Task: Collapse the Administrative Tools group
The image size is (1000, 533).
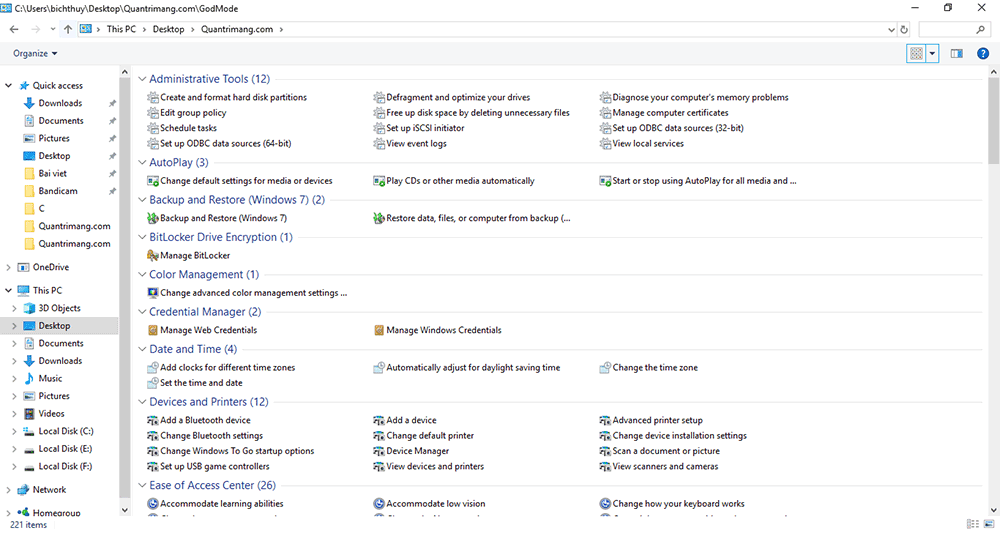Action: tap(141, 79)
